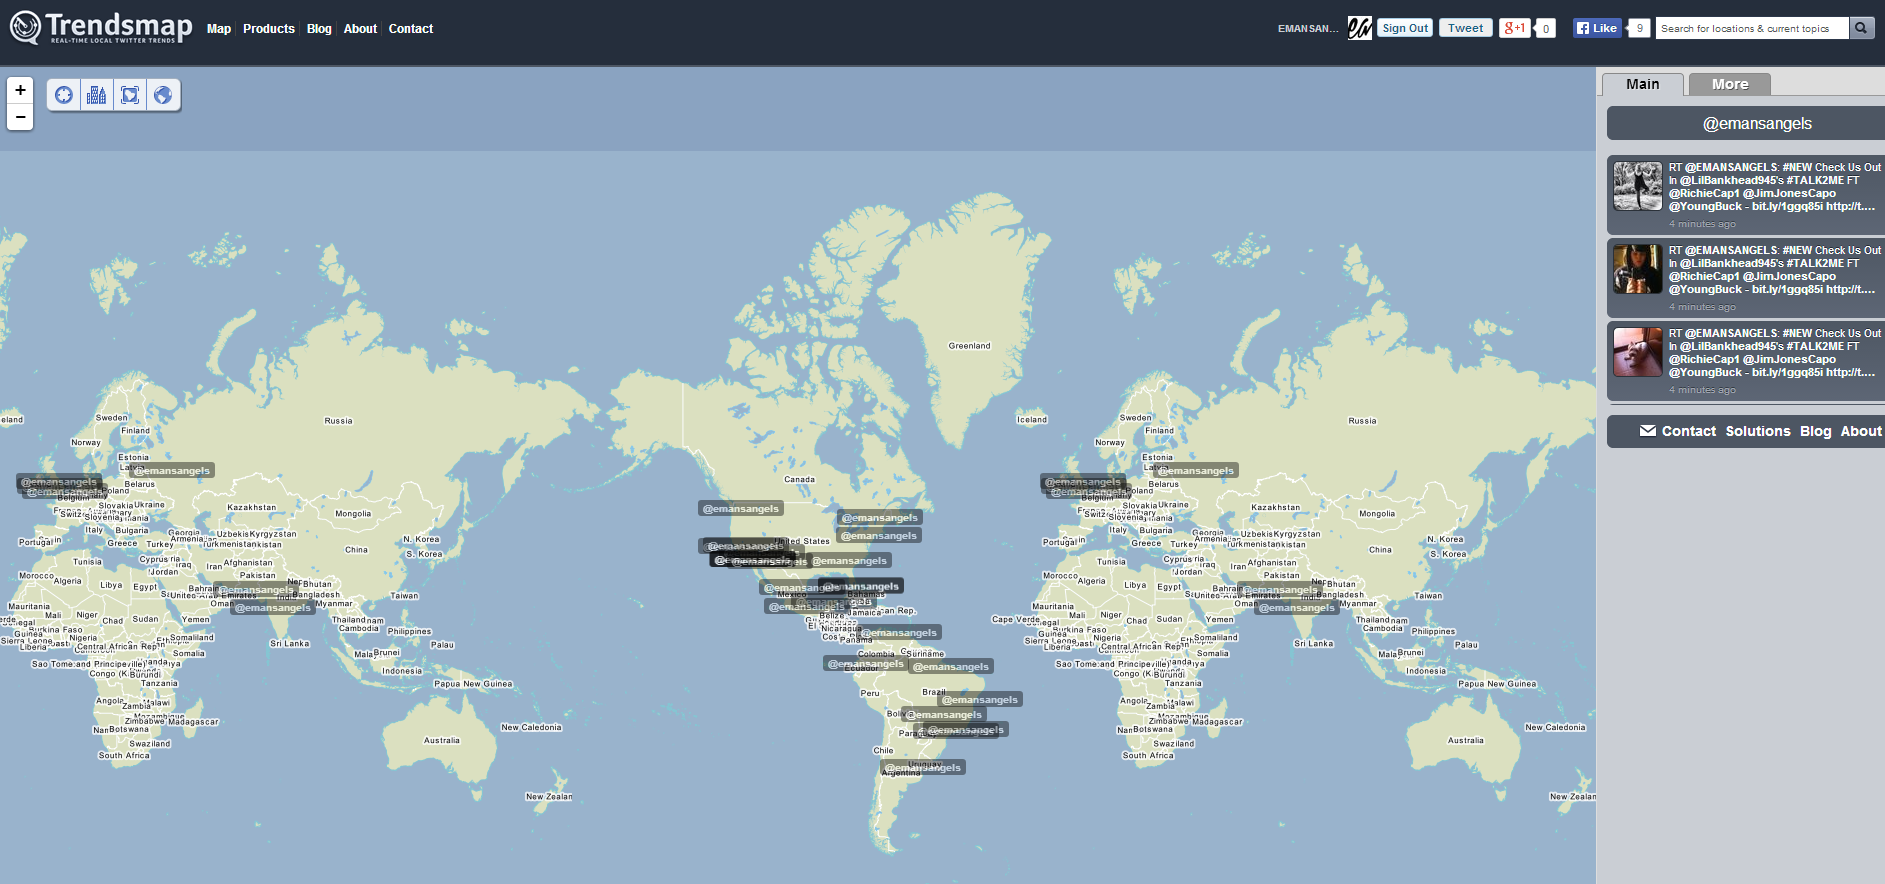Click the Facebook like count bubble
Screen dimensions: 1885x884
pos(1639,28)
